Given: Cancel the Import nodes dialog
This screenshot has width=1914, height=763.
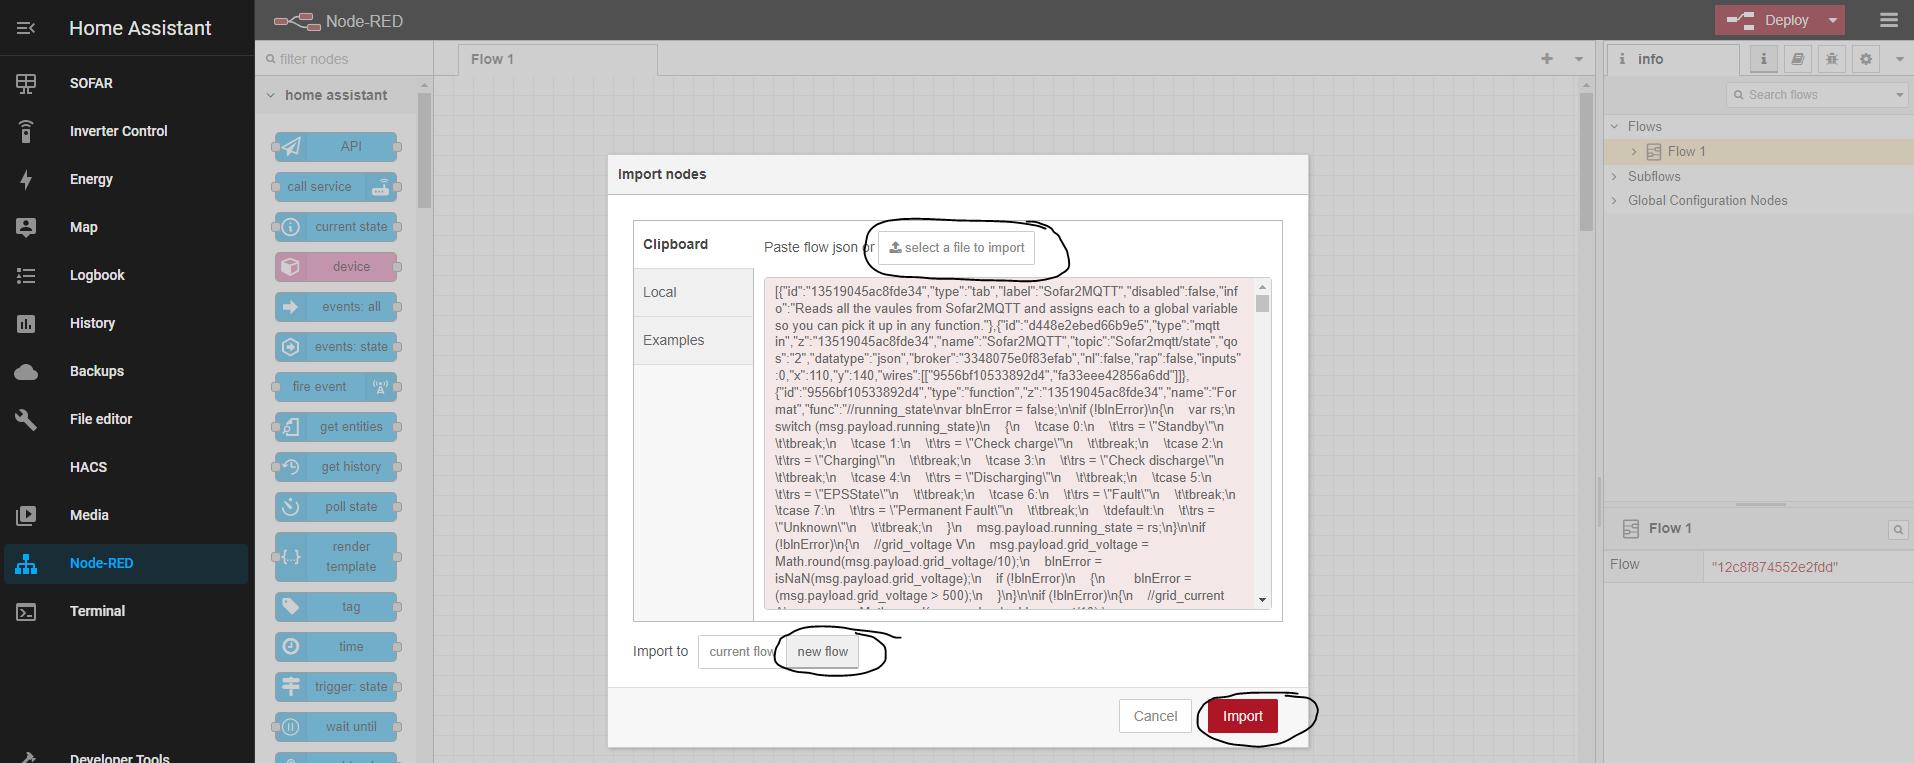Looking at the screenshot, I should point(1155,716).
